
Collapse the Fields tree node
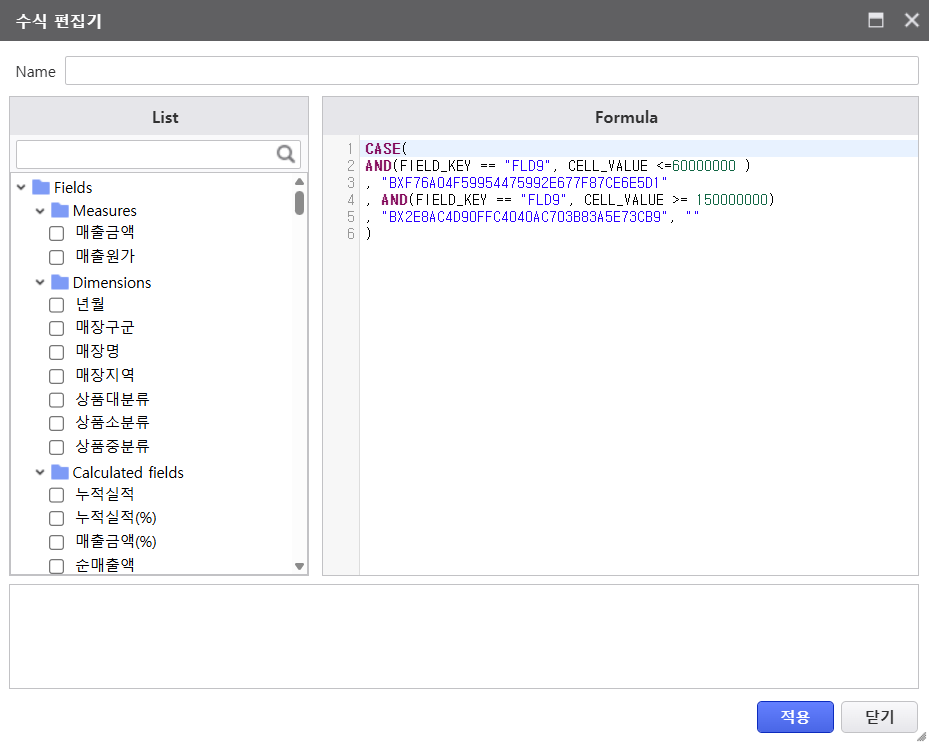[21, 187]
